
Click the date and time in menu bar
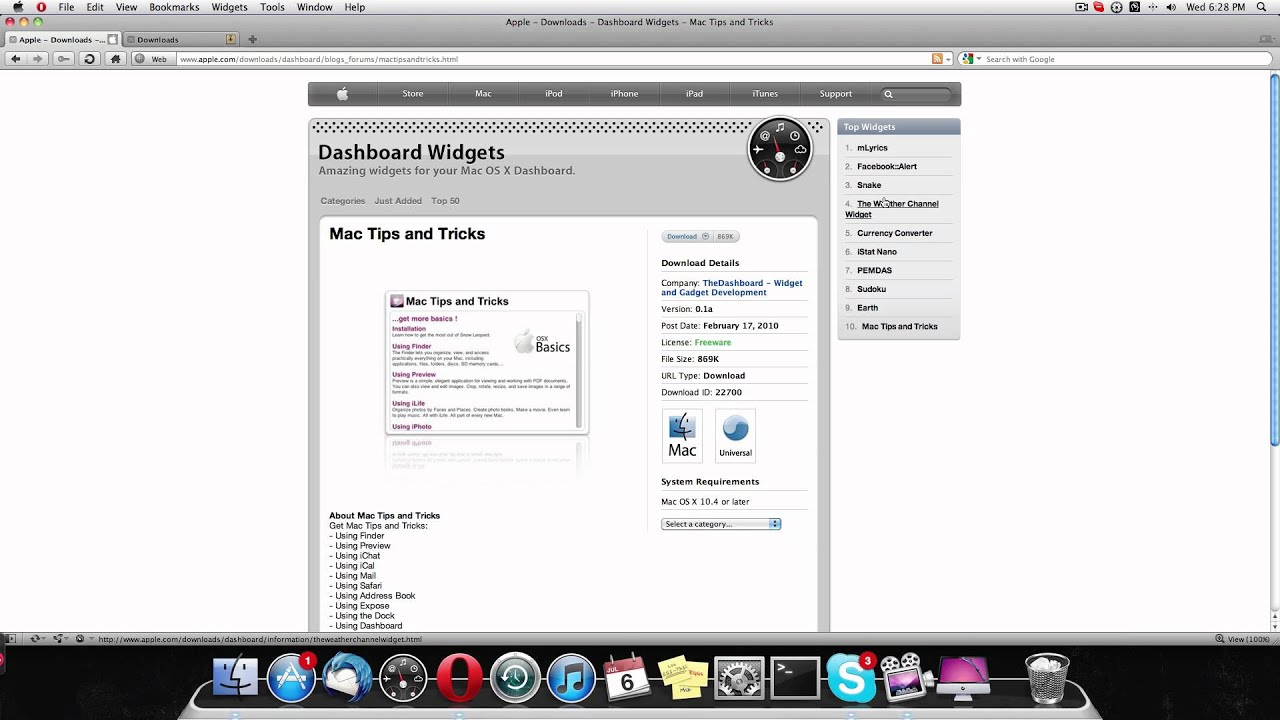pos(1216,7)
